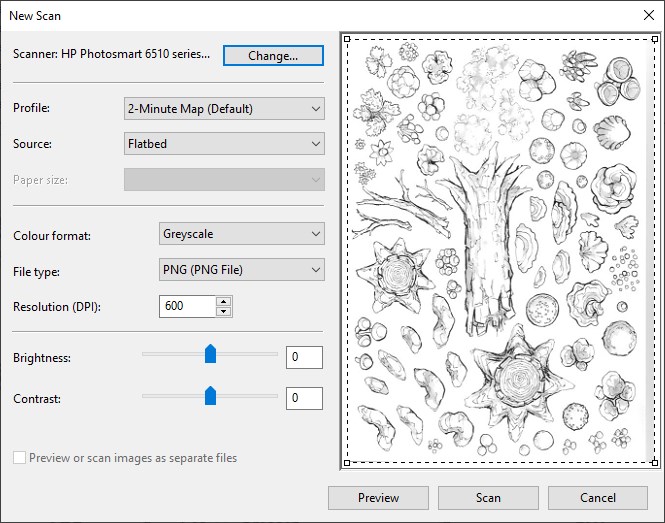Close the New Scan dialog window
Screen dimensions: 665x523
coord(647,15)
